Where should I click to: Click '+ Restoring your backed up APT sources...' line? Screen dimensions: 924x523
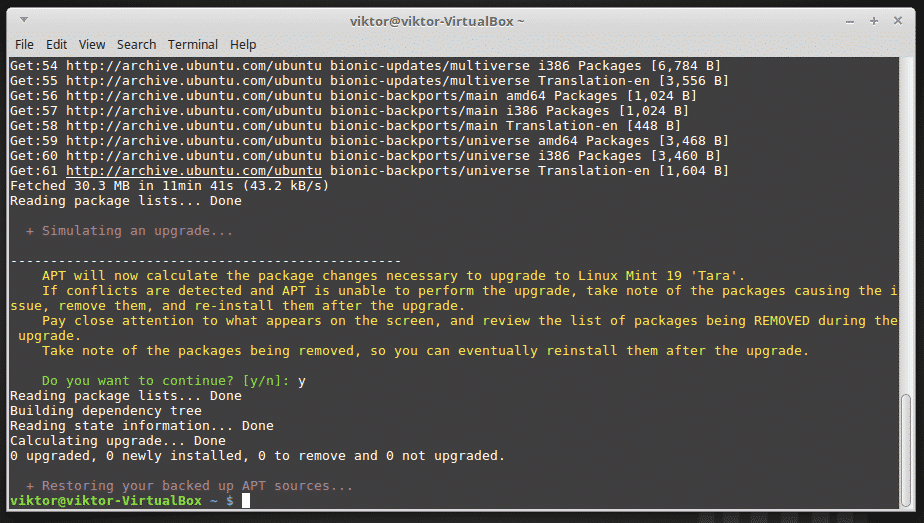pyautogui.click(x=189, y=486)
